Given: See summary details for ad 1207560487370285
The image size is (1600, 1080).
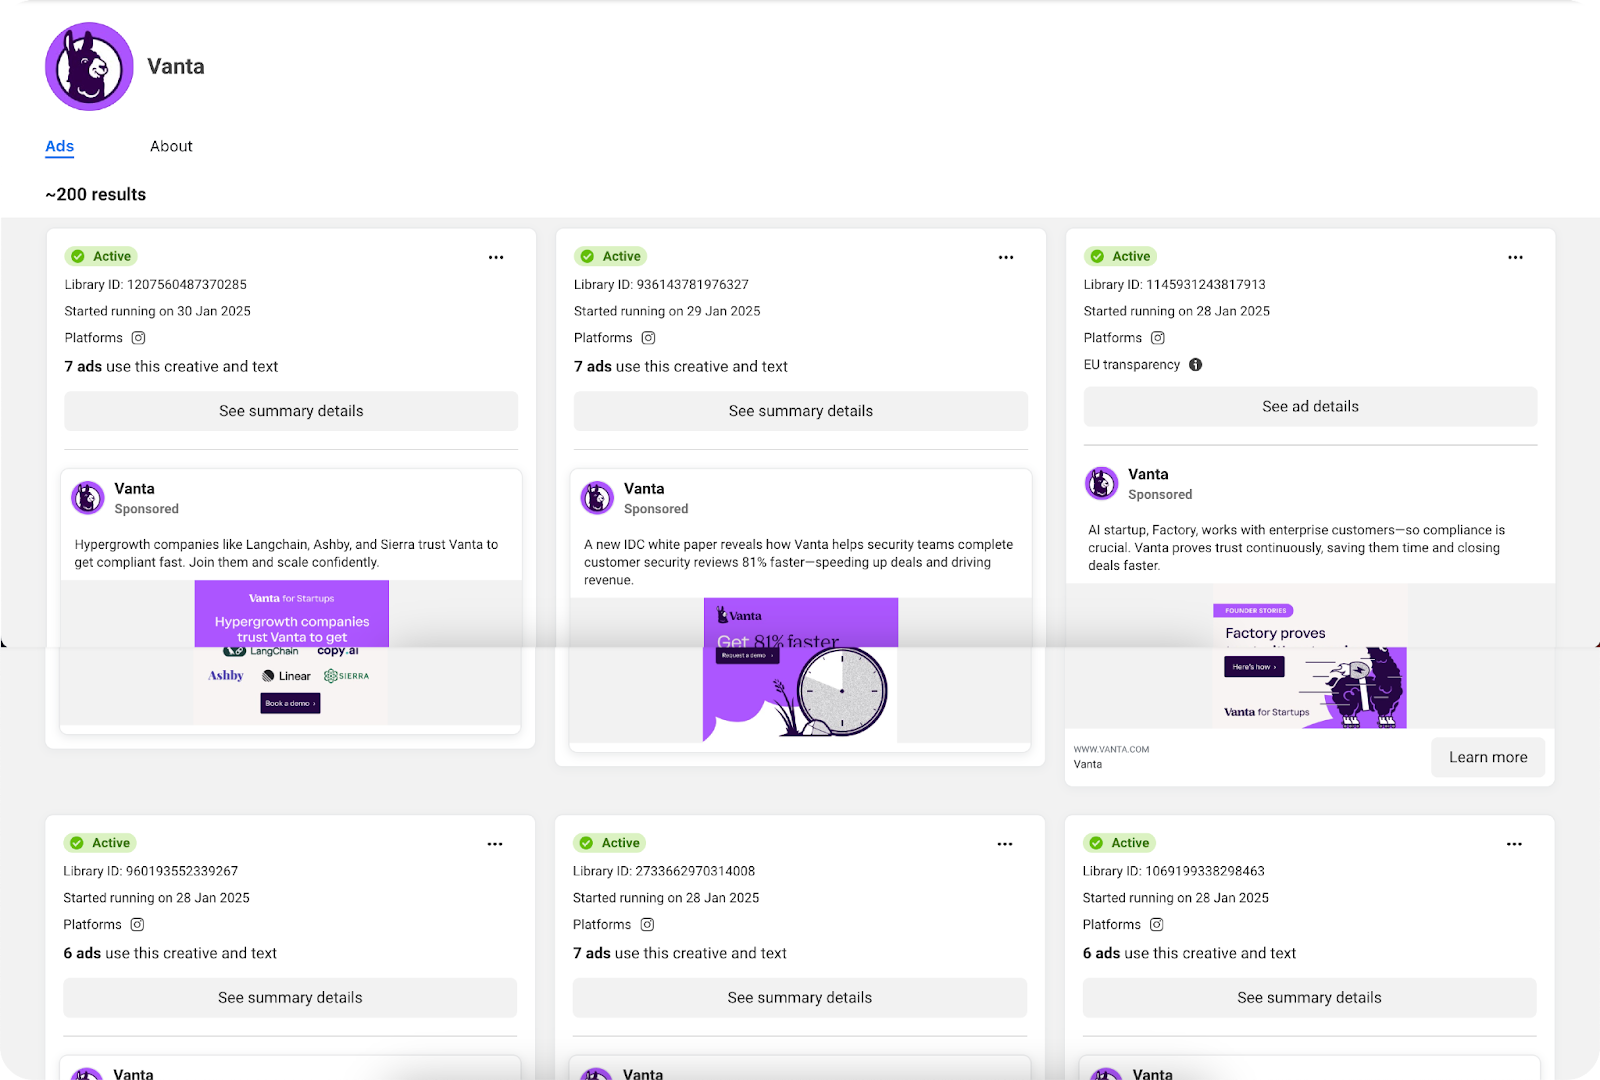Looking at the screenshot, I should click(x=291, y=411).
